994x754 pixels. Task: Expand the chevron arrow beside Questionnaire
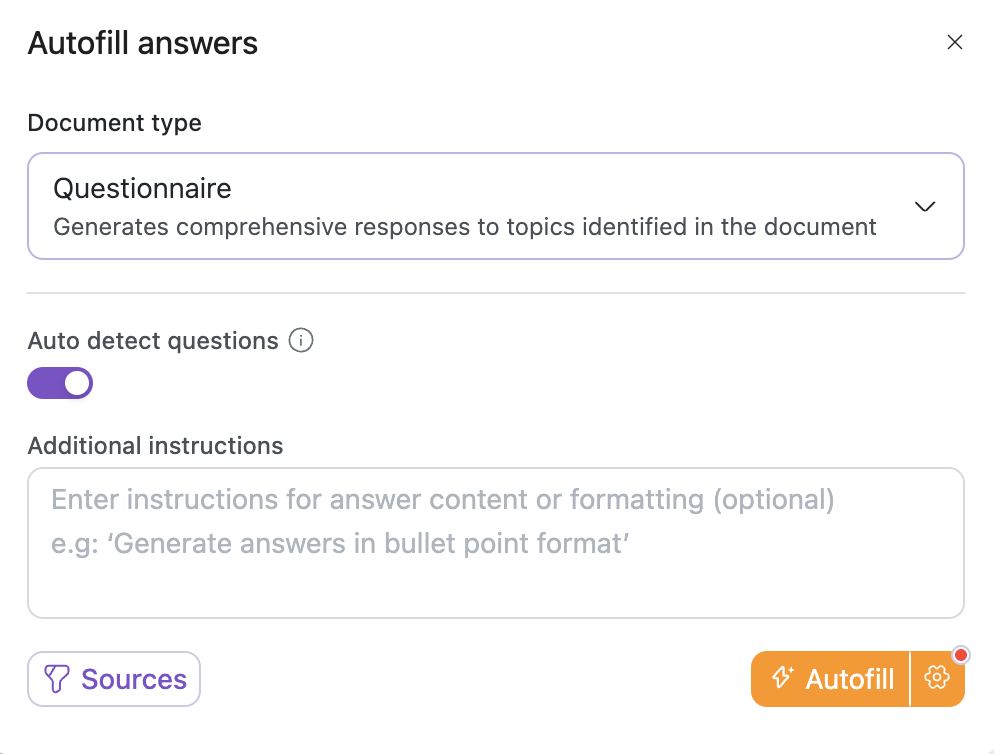click(925, 206)
